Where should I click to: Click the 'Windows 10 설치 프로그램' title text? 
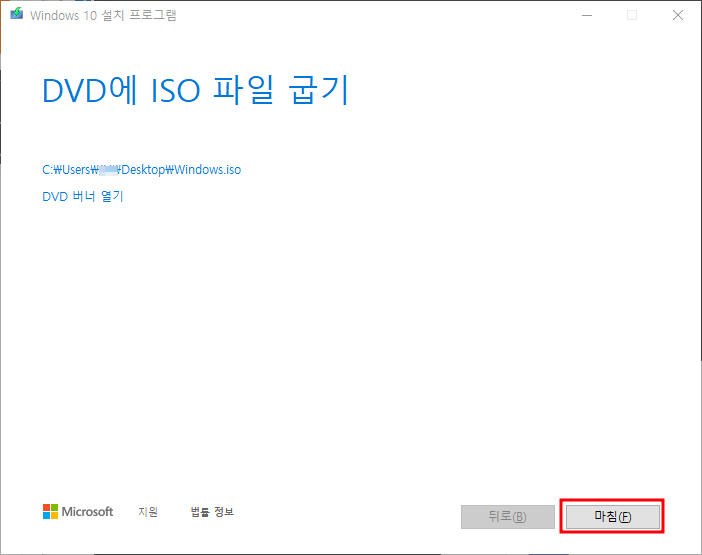click(103, 15)
